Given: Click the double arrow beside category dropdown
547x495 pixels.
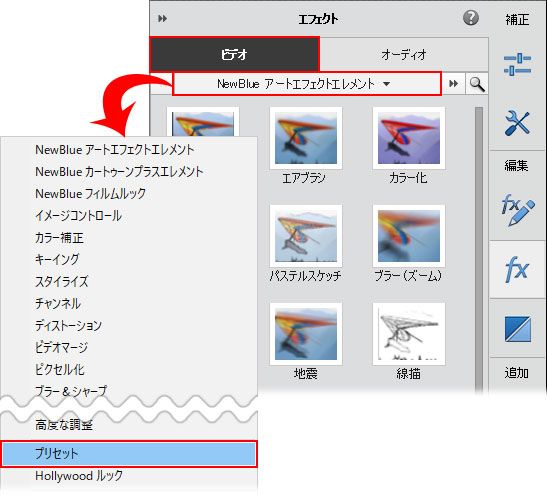Looking at the screenshot, I should click(x=454, y=84).
